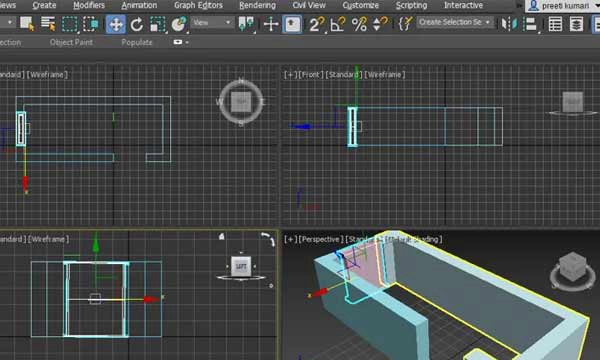Screen dimensions: 600x360
Task: Open the Customize menu
Action: coord(360,5)
